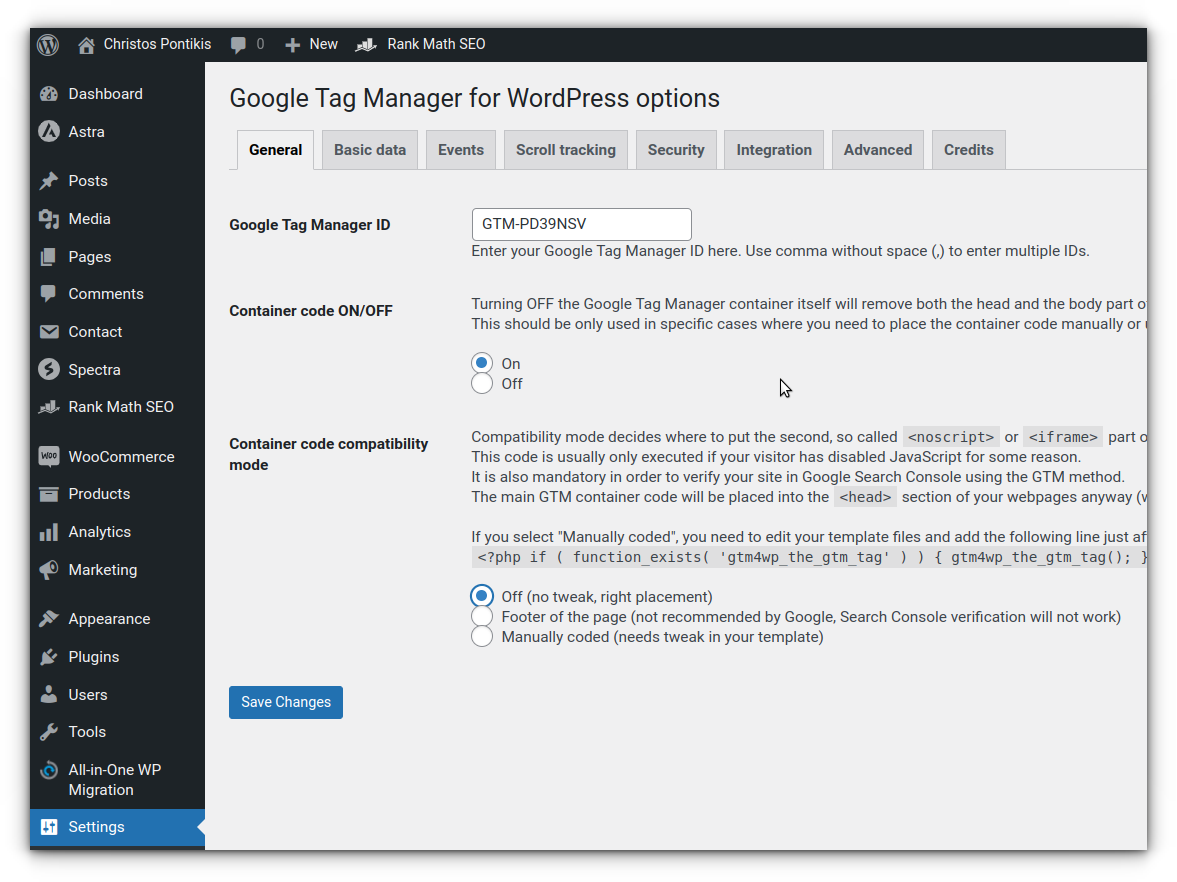Click the All-in-One WP Migration icon
The height and width of the screenshot is (882, 1177).
point(49,770)
